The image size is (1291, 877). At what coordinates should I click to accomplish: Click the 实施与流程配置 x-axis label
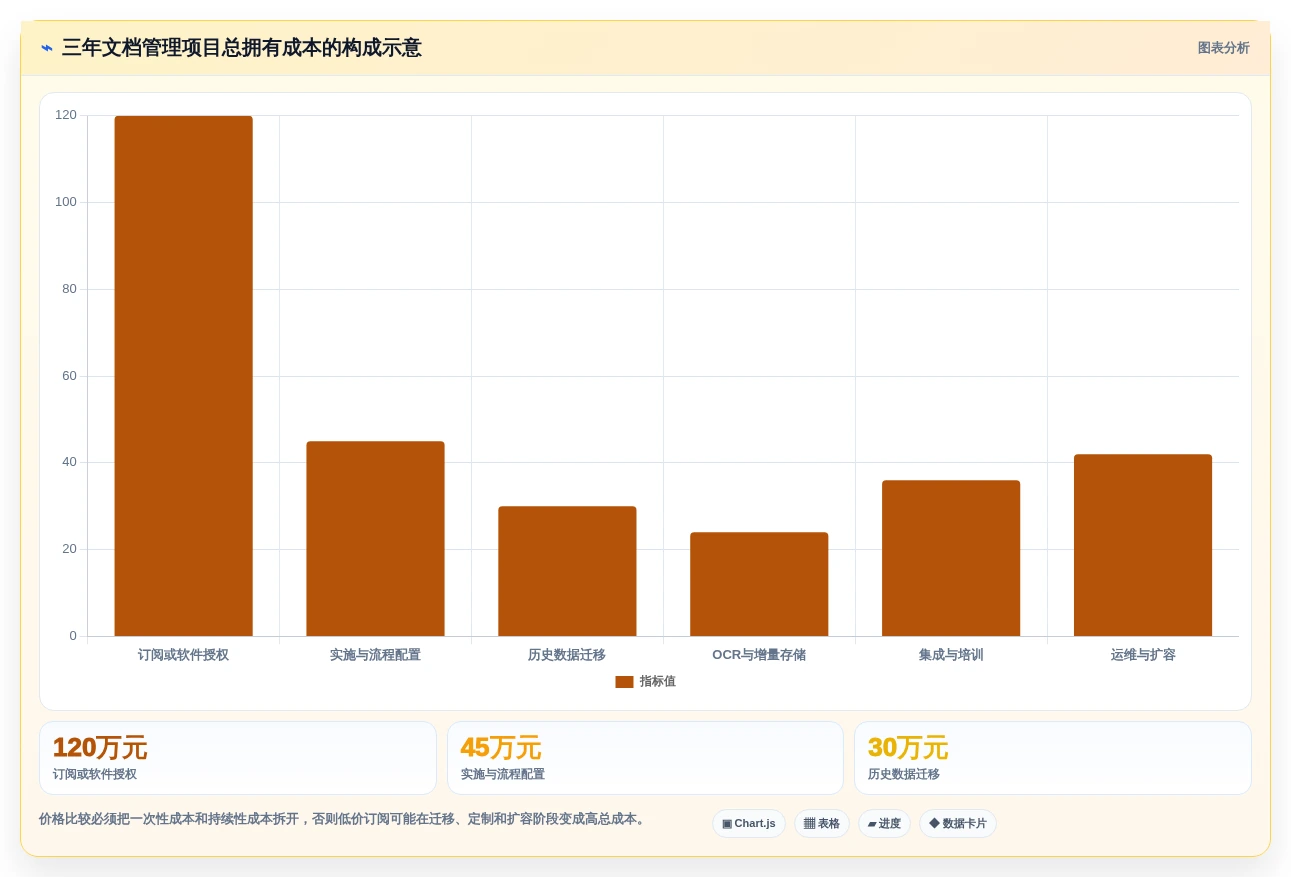pyautogui.click(x=375, y=655)
